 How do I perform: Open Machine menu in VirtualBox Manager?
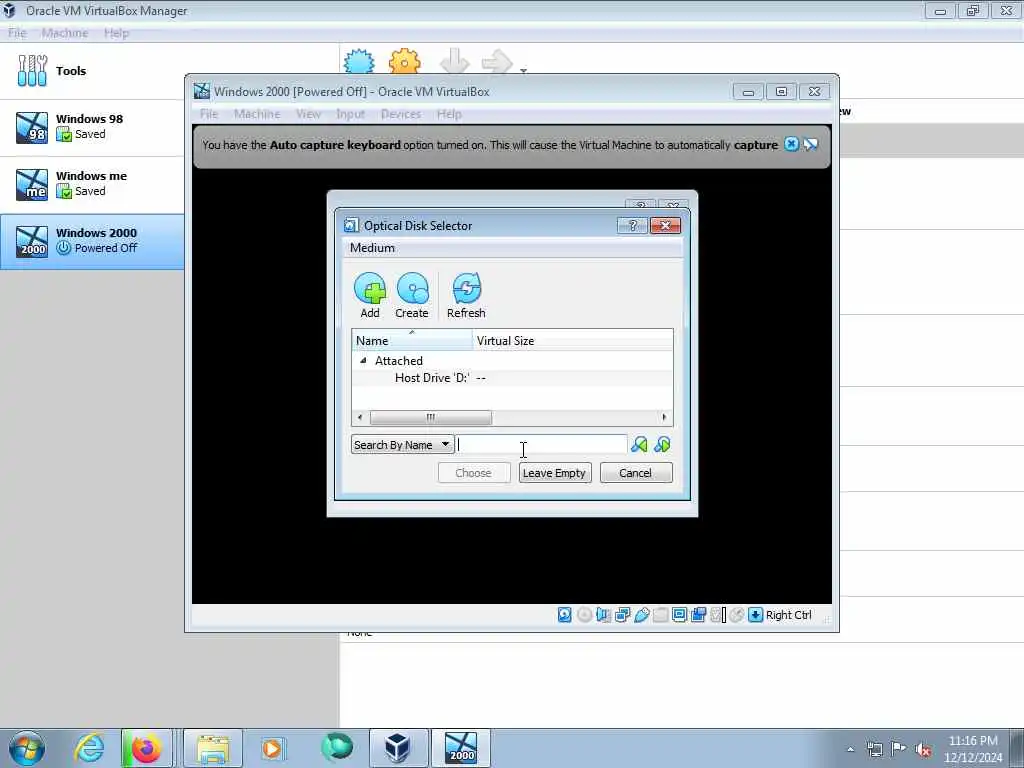pos(65,33)
